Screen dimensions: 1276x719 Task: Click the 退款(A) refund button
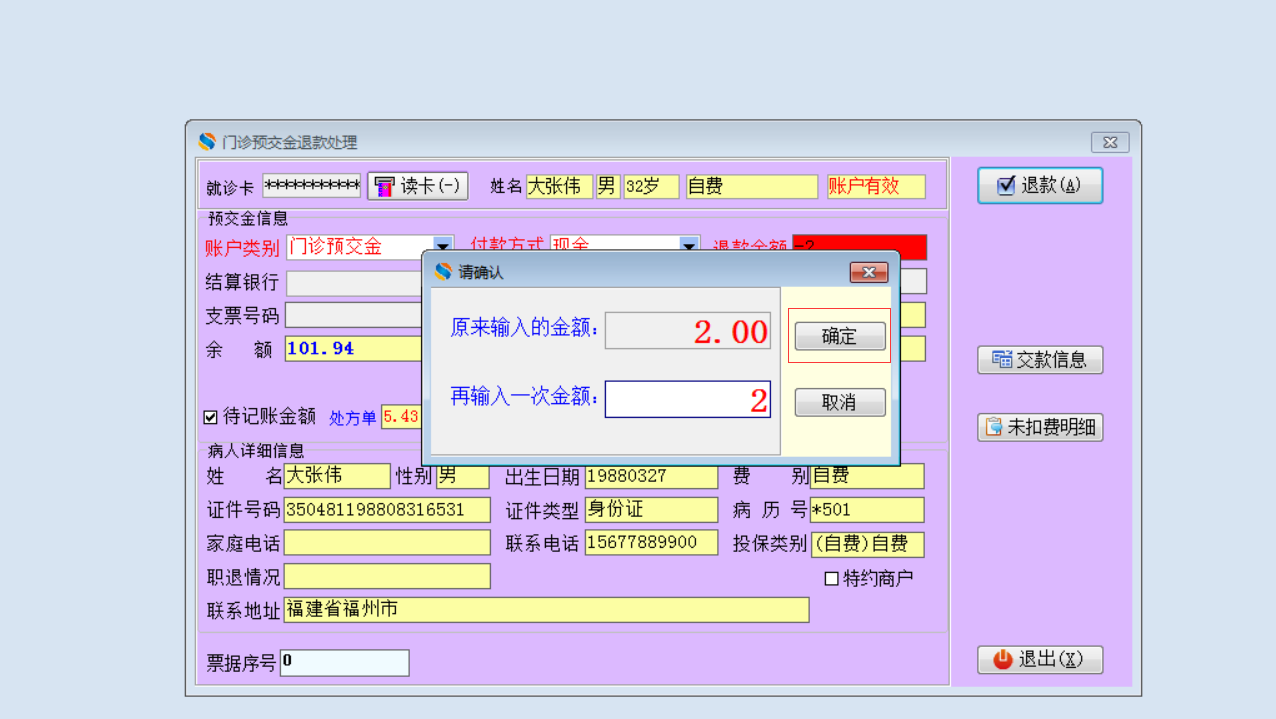click(x=1040, y=185)
